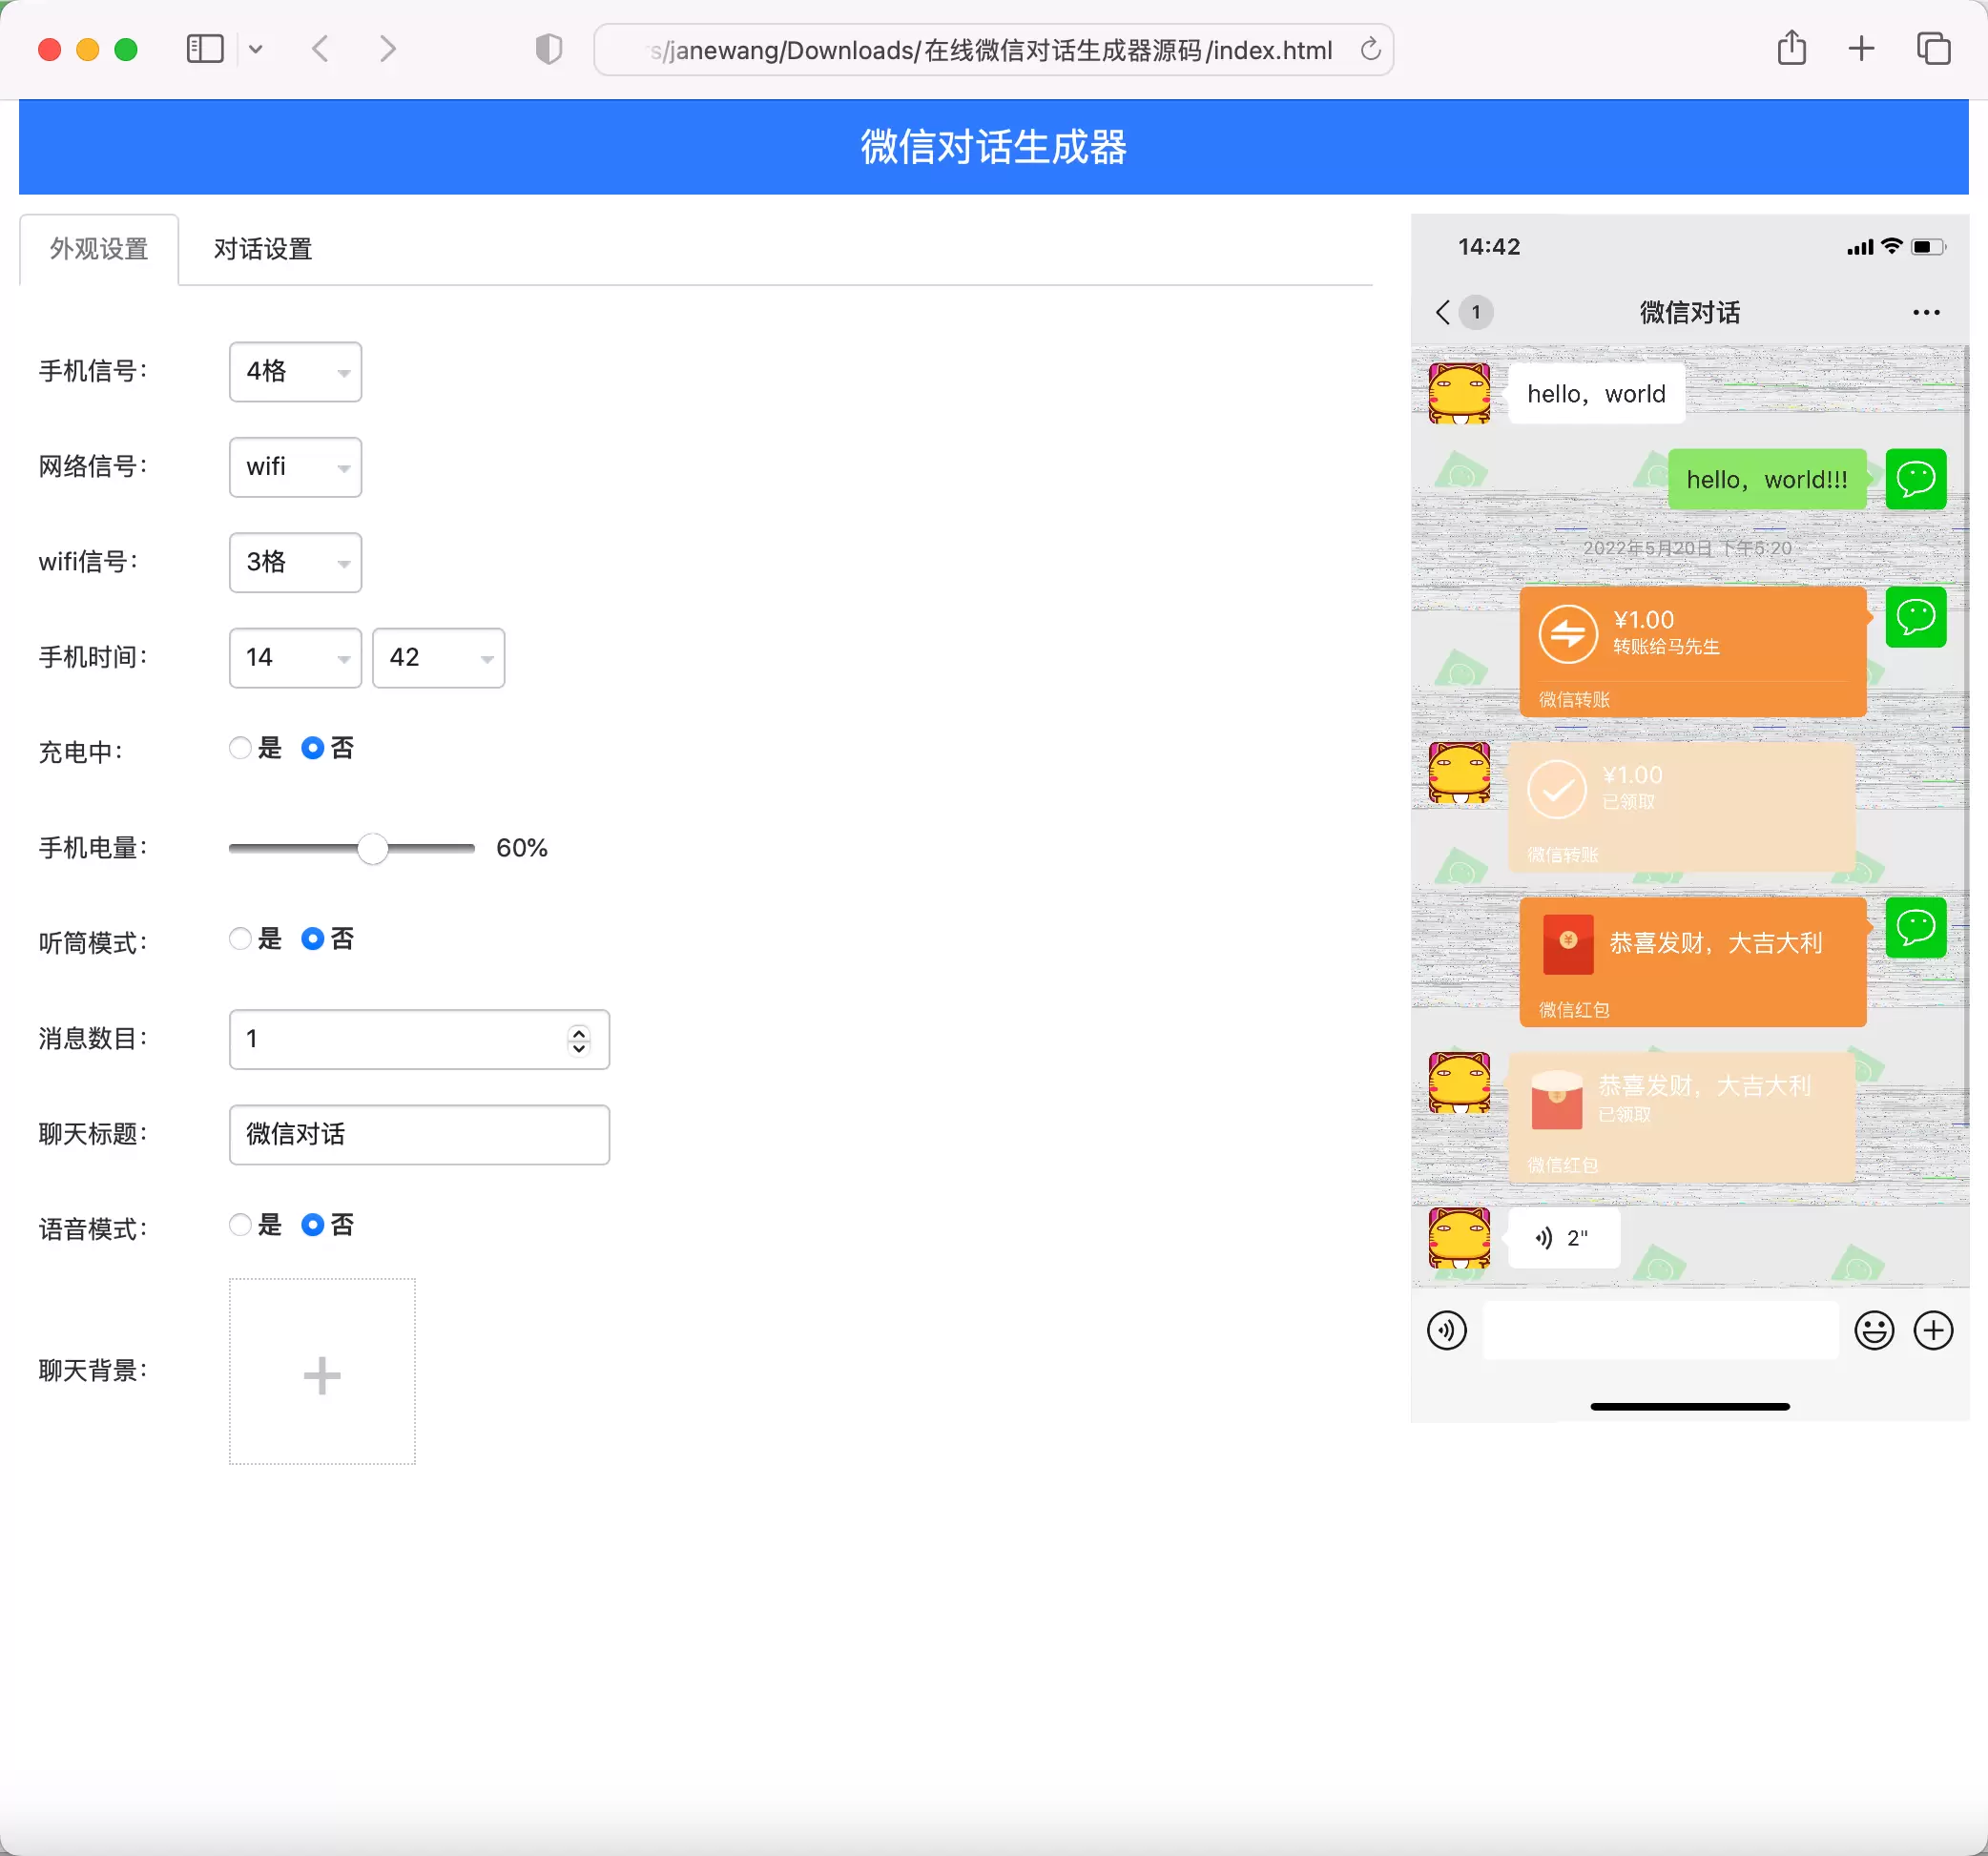Click the cat avatar beside opened red packet

1459,1083
